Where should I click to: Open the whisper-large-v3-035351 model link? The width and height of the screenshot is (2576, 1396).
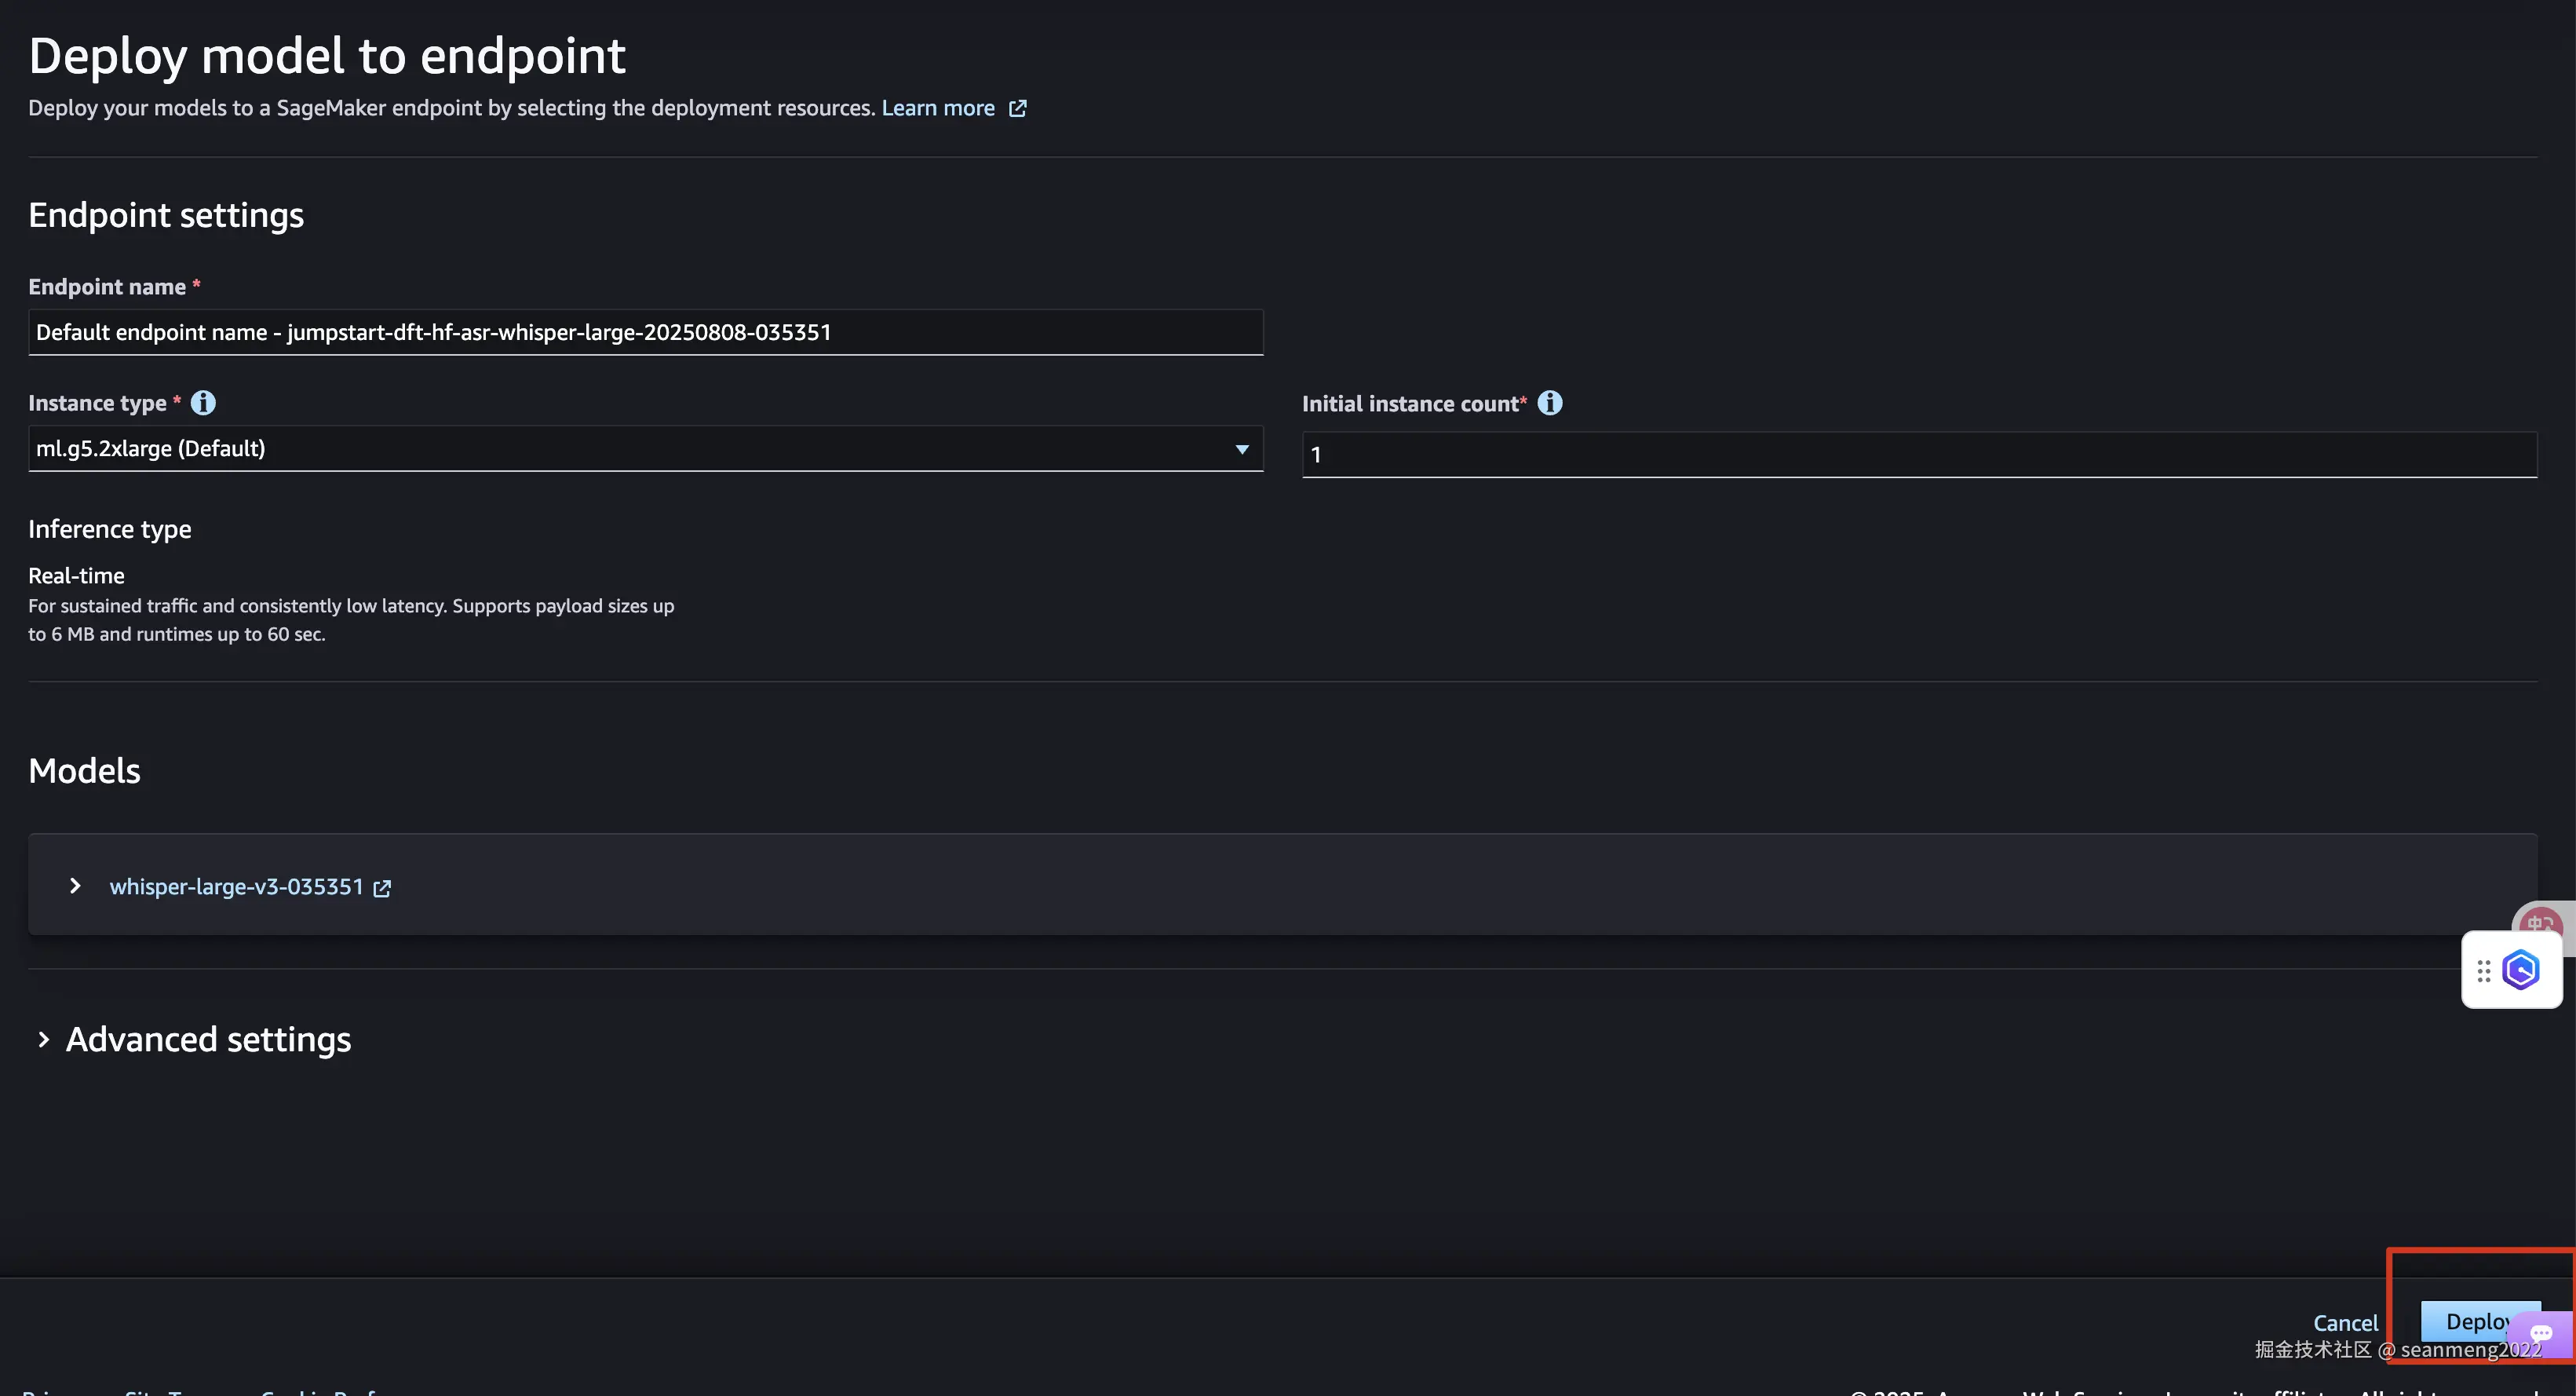(236, 887)
